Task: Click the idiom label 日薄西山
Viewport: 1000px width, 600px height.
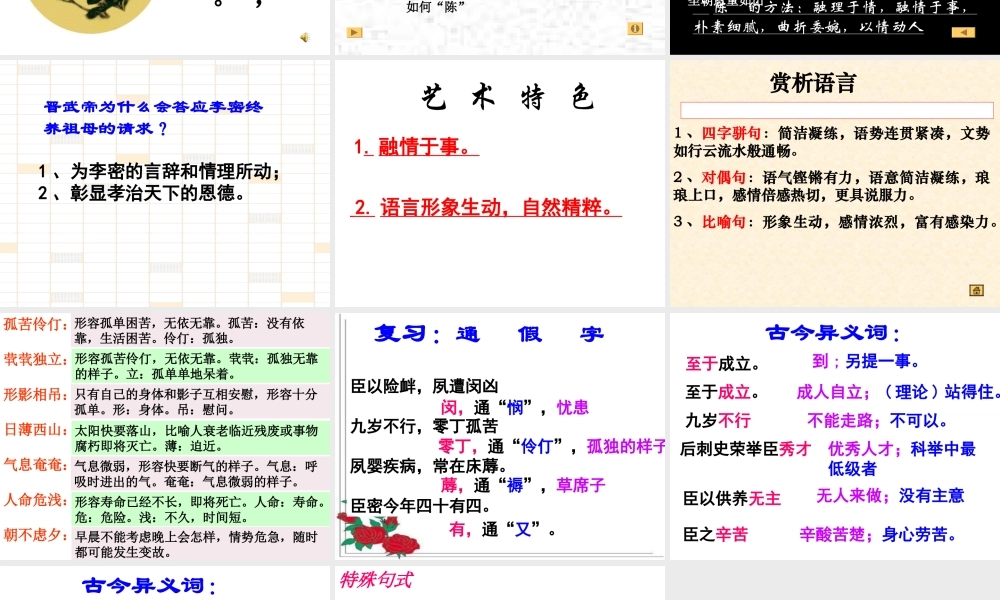Action: tap(35, 430)
